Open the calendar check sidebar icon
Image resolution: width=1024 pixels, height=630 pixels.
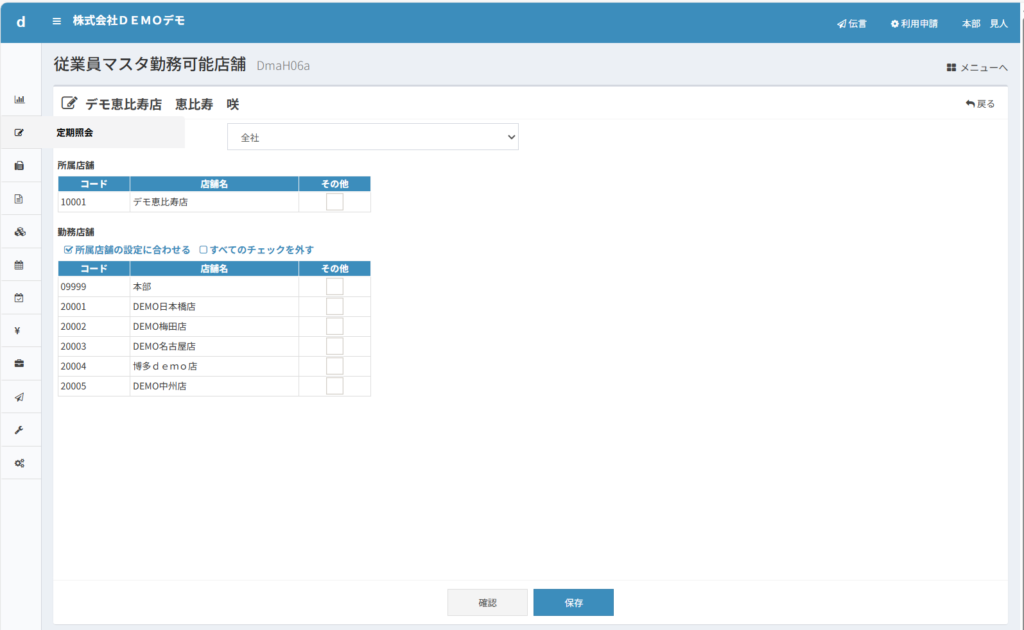19,298
